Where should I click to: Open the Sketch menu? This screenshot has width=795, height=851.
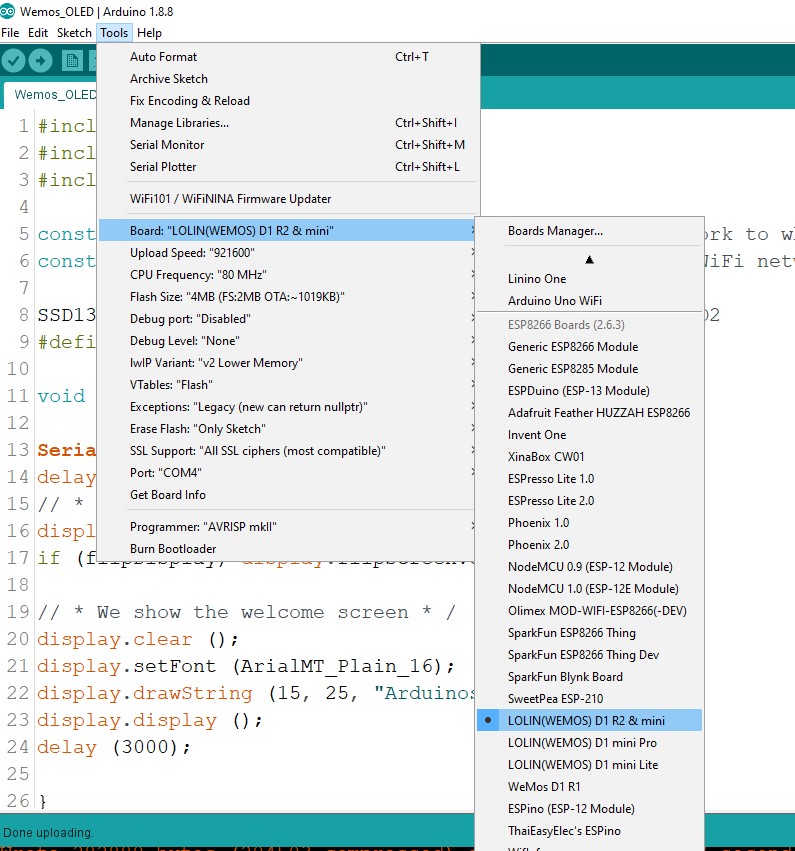click(74, 33)
